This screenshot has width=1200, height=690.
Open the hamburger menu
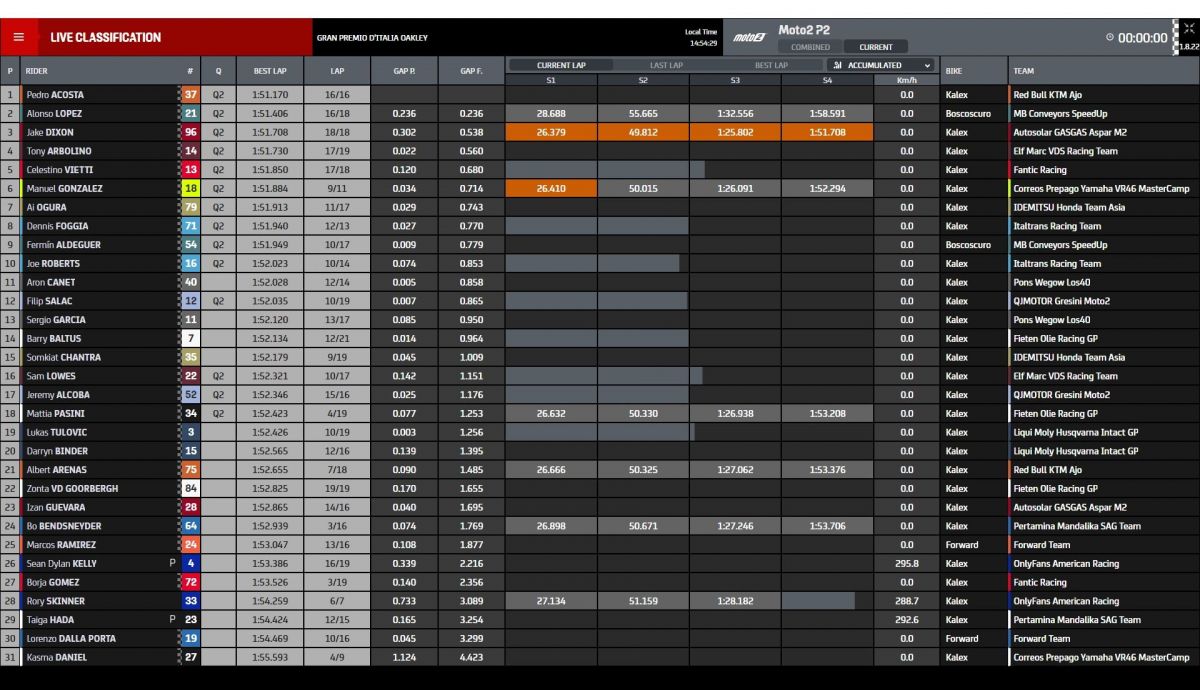(x=18, y=37)
